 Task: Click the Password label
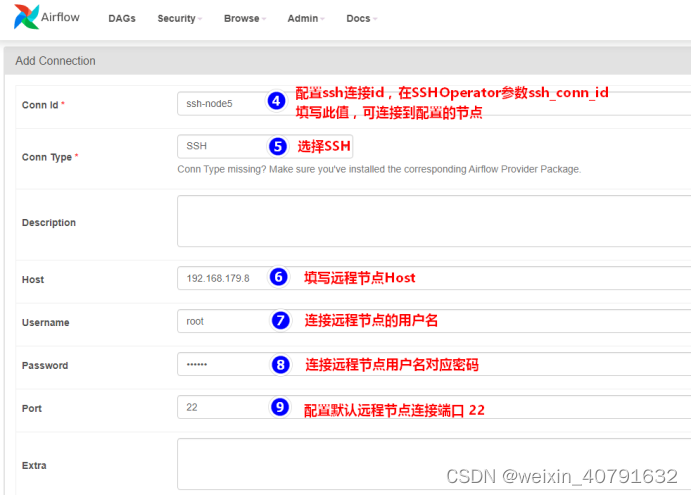point(45,365)
